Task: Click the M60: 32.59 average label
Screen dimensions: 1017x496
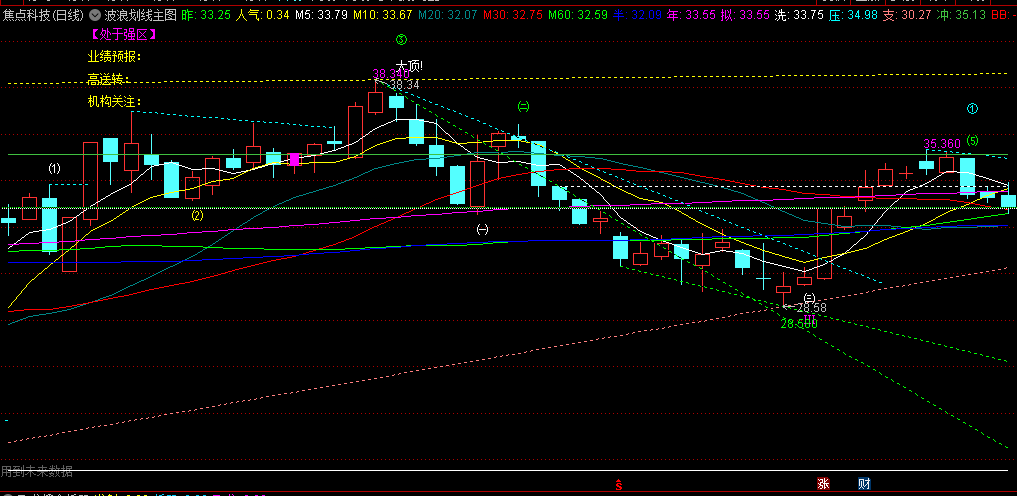Action: 578,14
